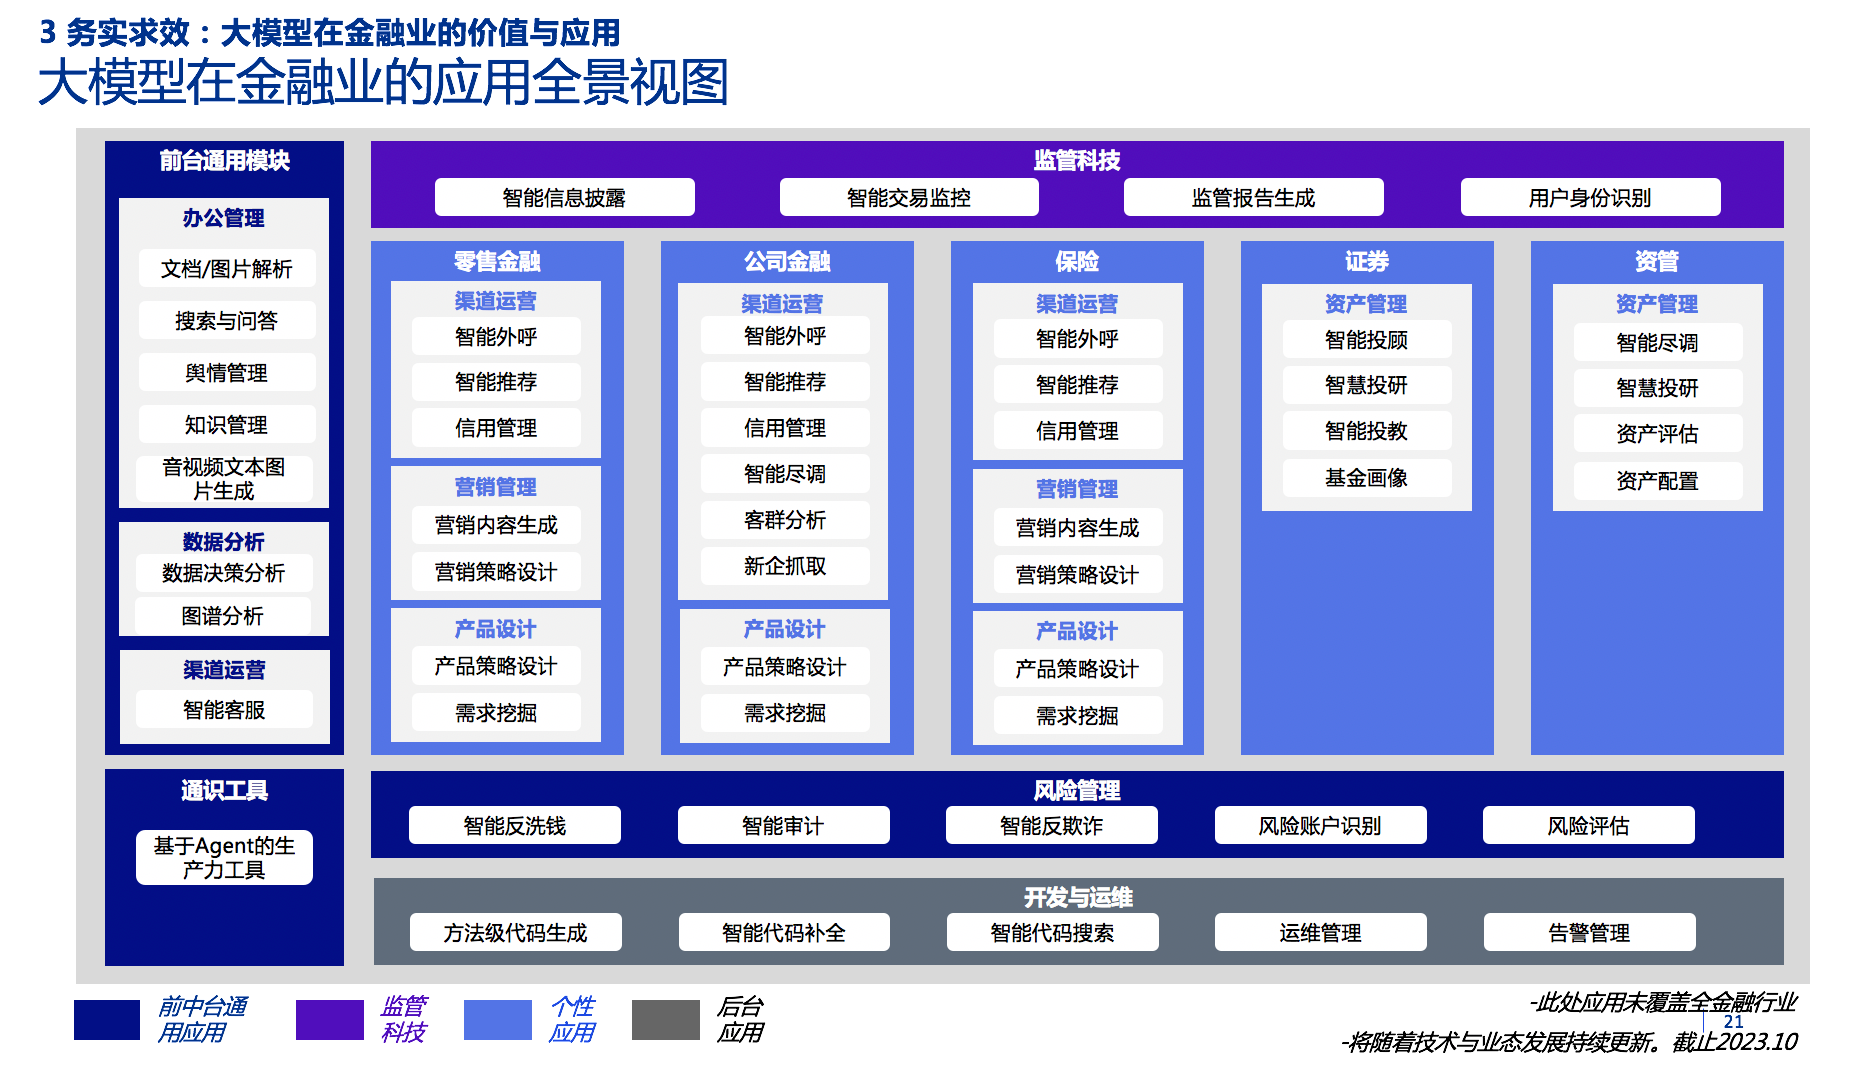Screen dimensions: 1858x1078
Task: Click the 智能反欺诈 box
Action: click(x=1052, y=825)
